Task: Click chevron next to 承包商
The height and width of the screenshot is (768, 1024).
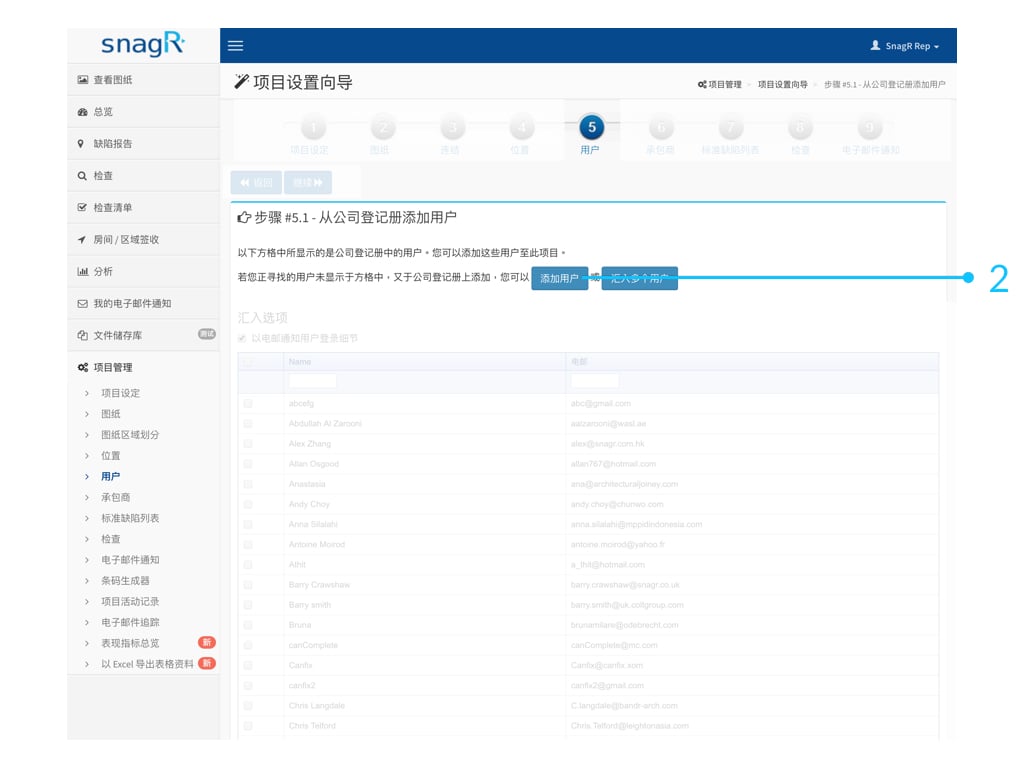Action: click(87, 498)
